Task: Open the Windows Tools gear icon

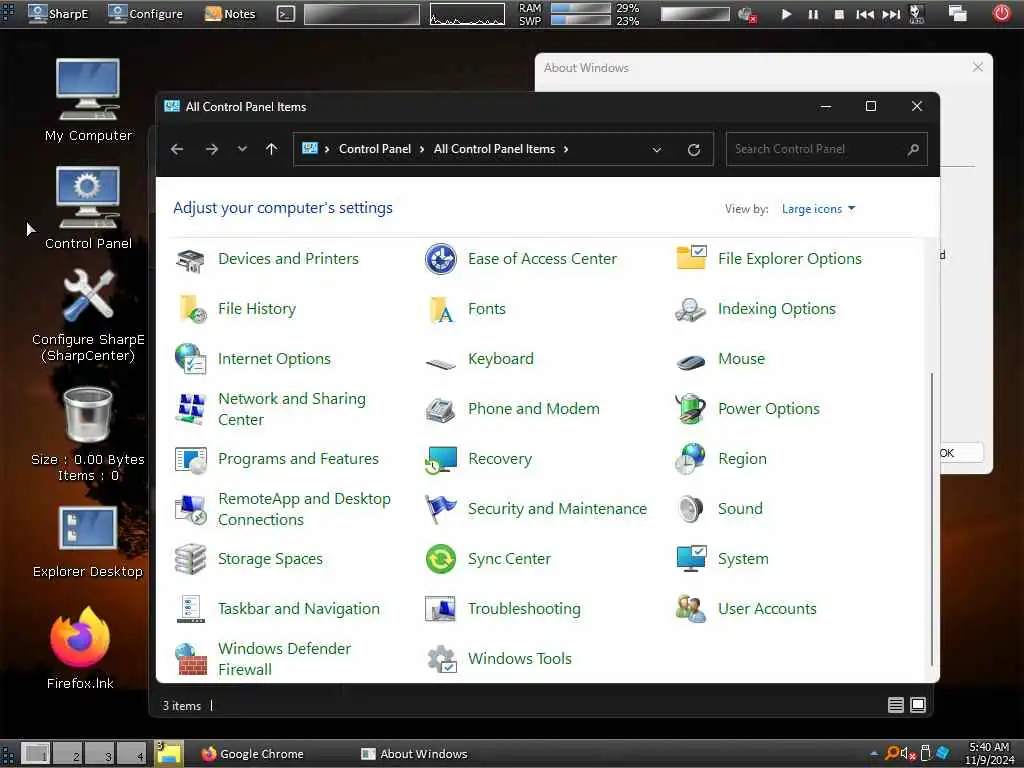Action: point(441,659)
